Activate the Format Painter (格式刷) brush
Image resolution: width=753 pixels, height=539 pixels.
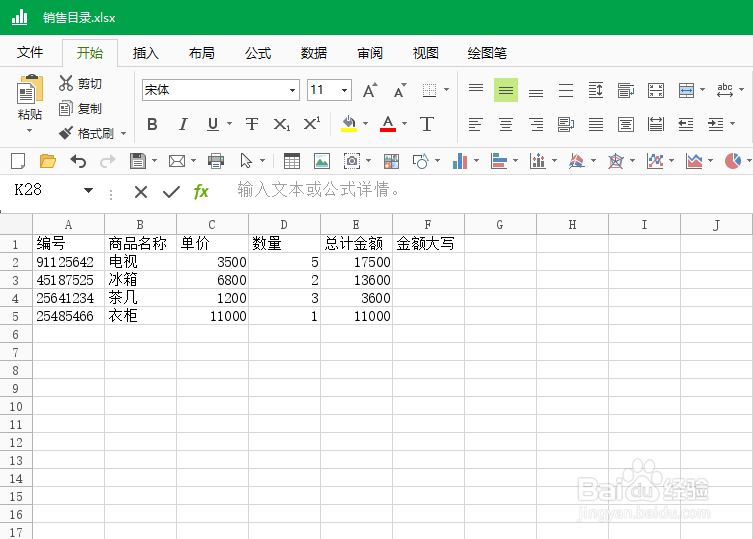[x=86, y=133]
